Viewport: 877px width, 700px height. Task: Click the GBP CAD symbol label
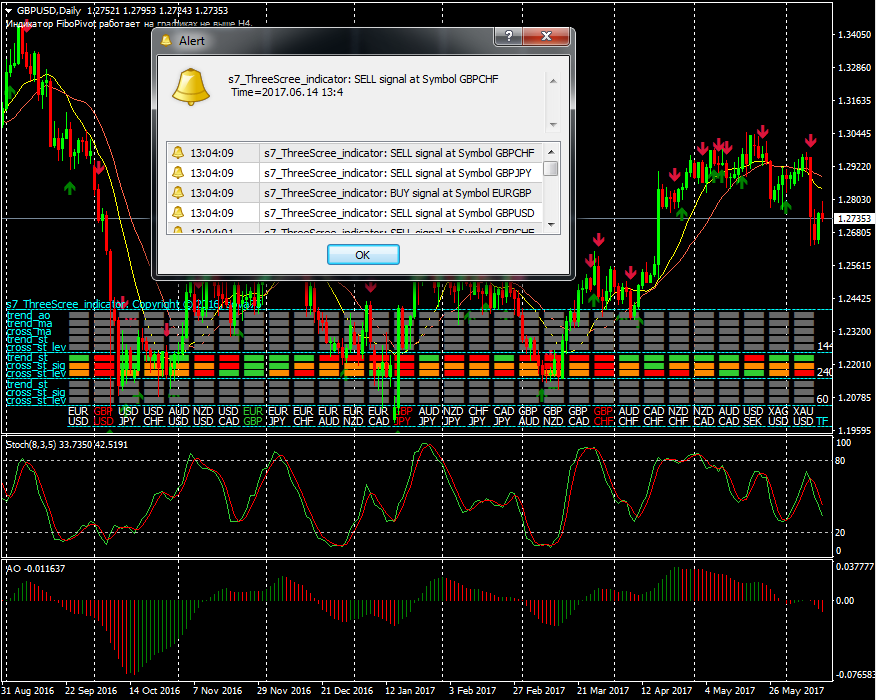point(578,416)
